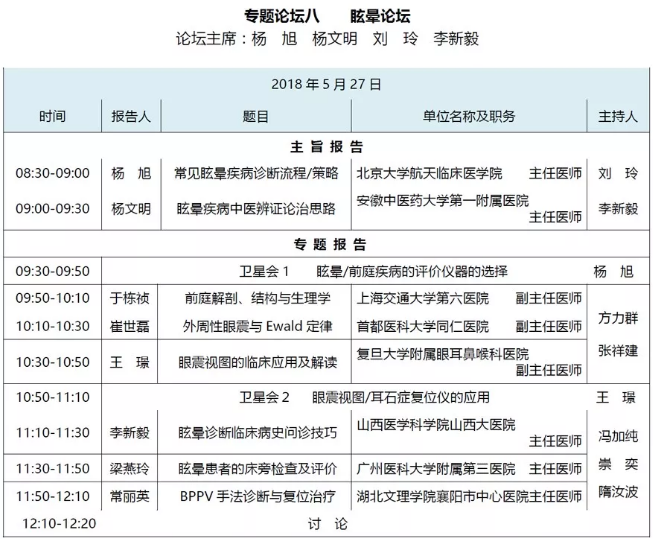This screenshot has height=539, width=653.
Task: Select the 08:30-09:00 time cell
Action: pos(53,173)
